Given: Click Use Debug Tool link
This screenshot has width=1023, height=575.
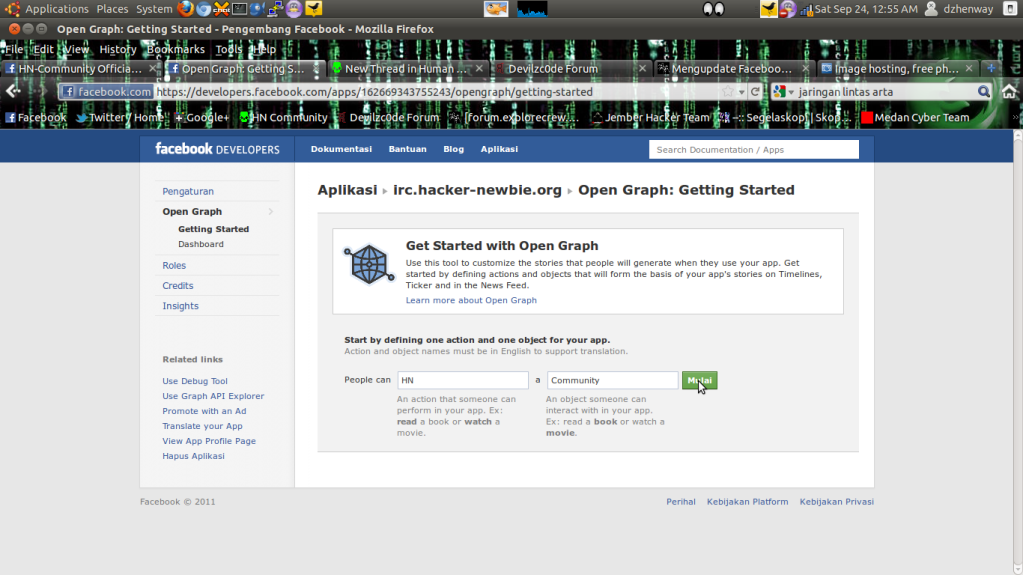Looking at the screenshot, I should point(195,381).
